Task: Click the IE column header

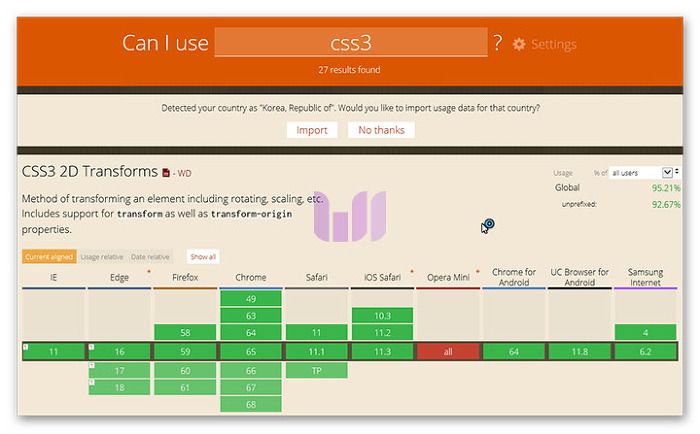Action: point(54,277)
